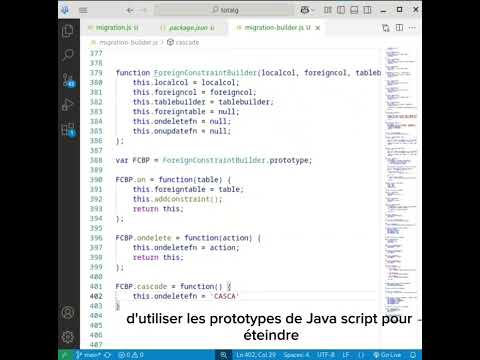Viewport: 480px width, 360px height.
Task: Open changes compare icon in editor actions
Action: click(x=386, y=28)
